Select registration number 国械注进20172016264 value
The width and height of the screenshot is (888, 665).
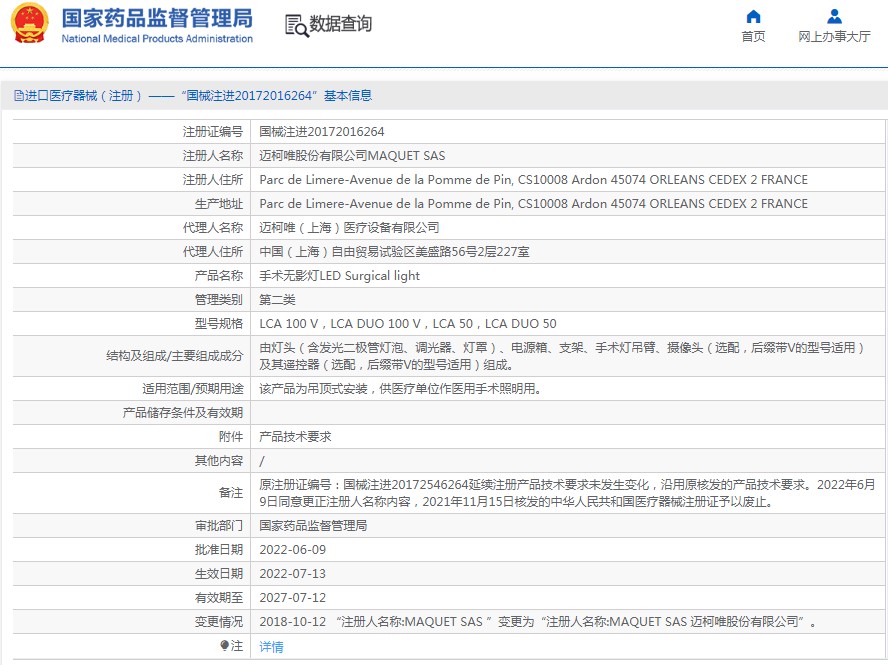point(322,131)
